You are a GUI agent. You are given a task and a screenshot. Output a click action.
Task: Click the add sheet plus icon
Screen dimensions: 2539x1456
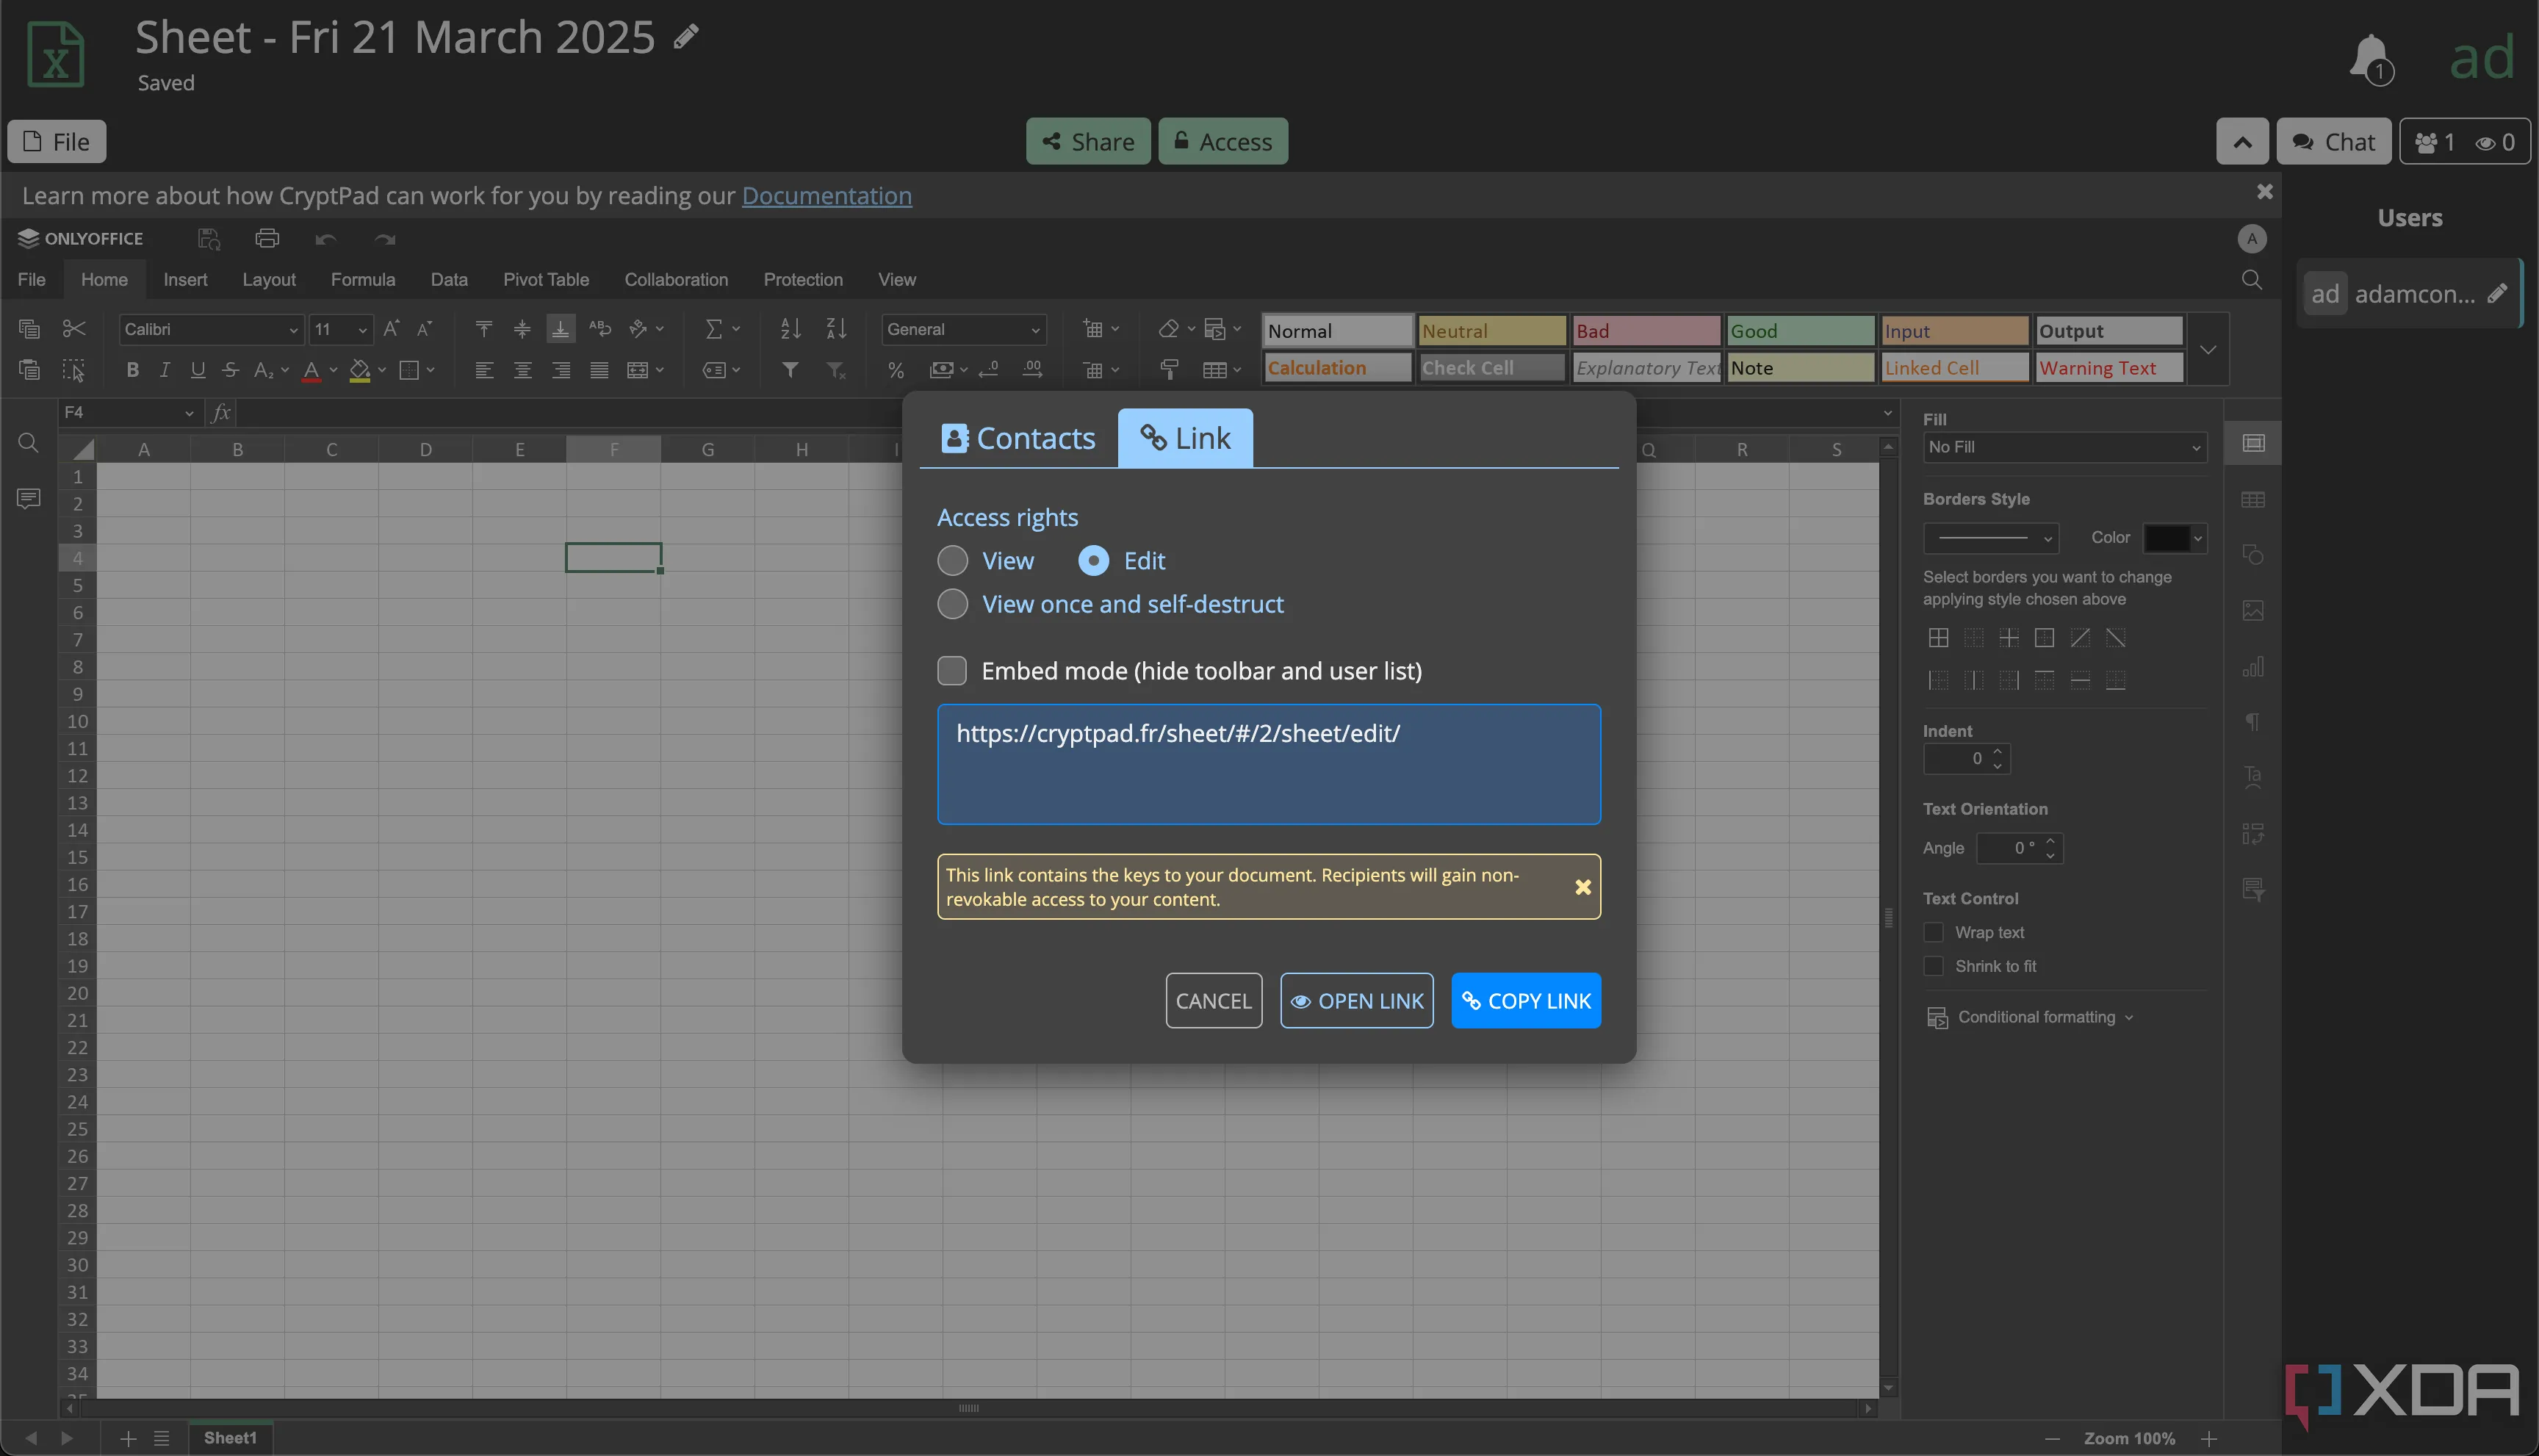coord(128,1438)
